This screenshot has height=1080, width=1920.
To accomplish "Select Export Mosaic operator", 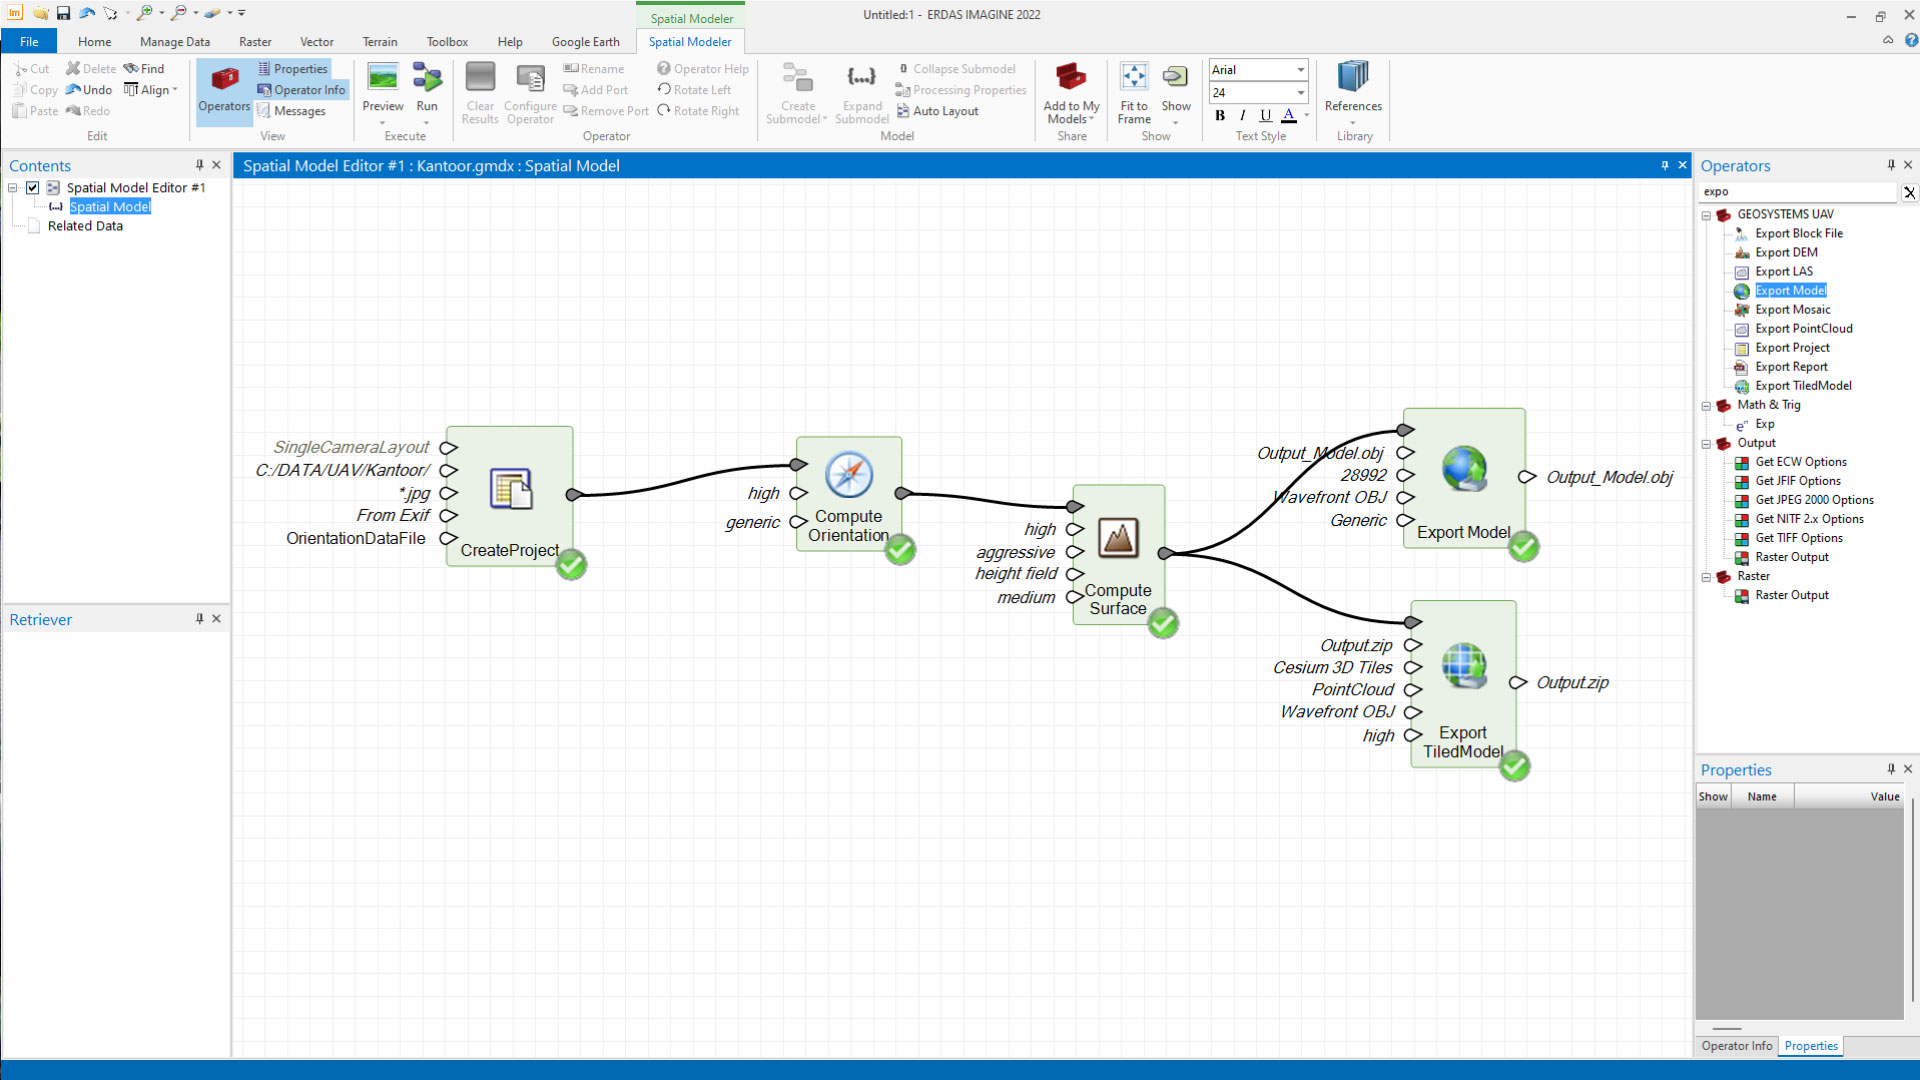I will [x=1793, y=310].
